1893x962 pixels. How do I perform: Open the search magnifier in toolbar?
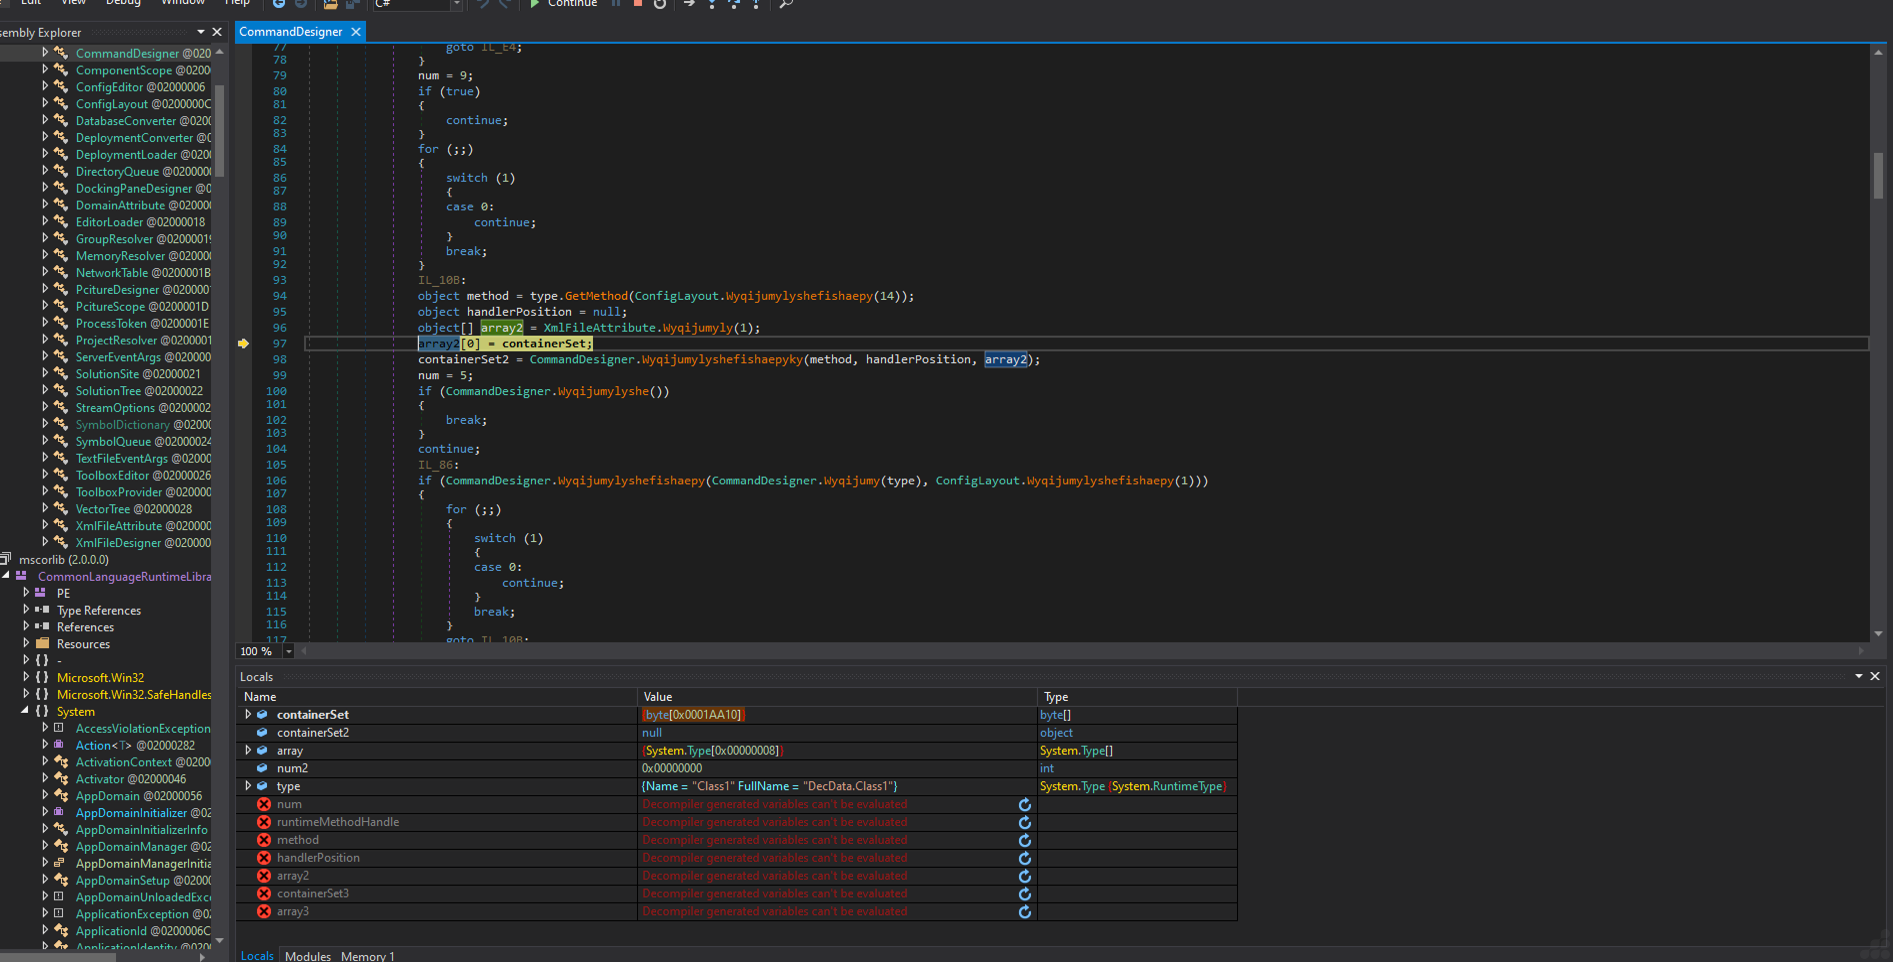pos(786,4)
